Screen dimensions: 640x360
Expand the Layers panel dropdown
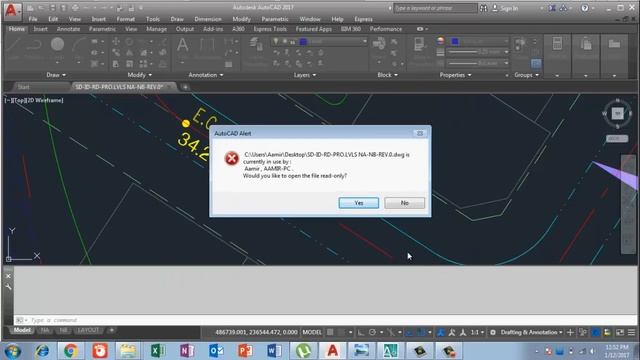coord(305,75)
